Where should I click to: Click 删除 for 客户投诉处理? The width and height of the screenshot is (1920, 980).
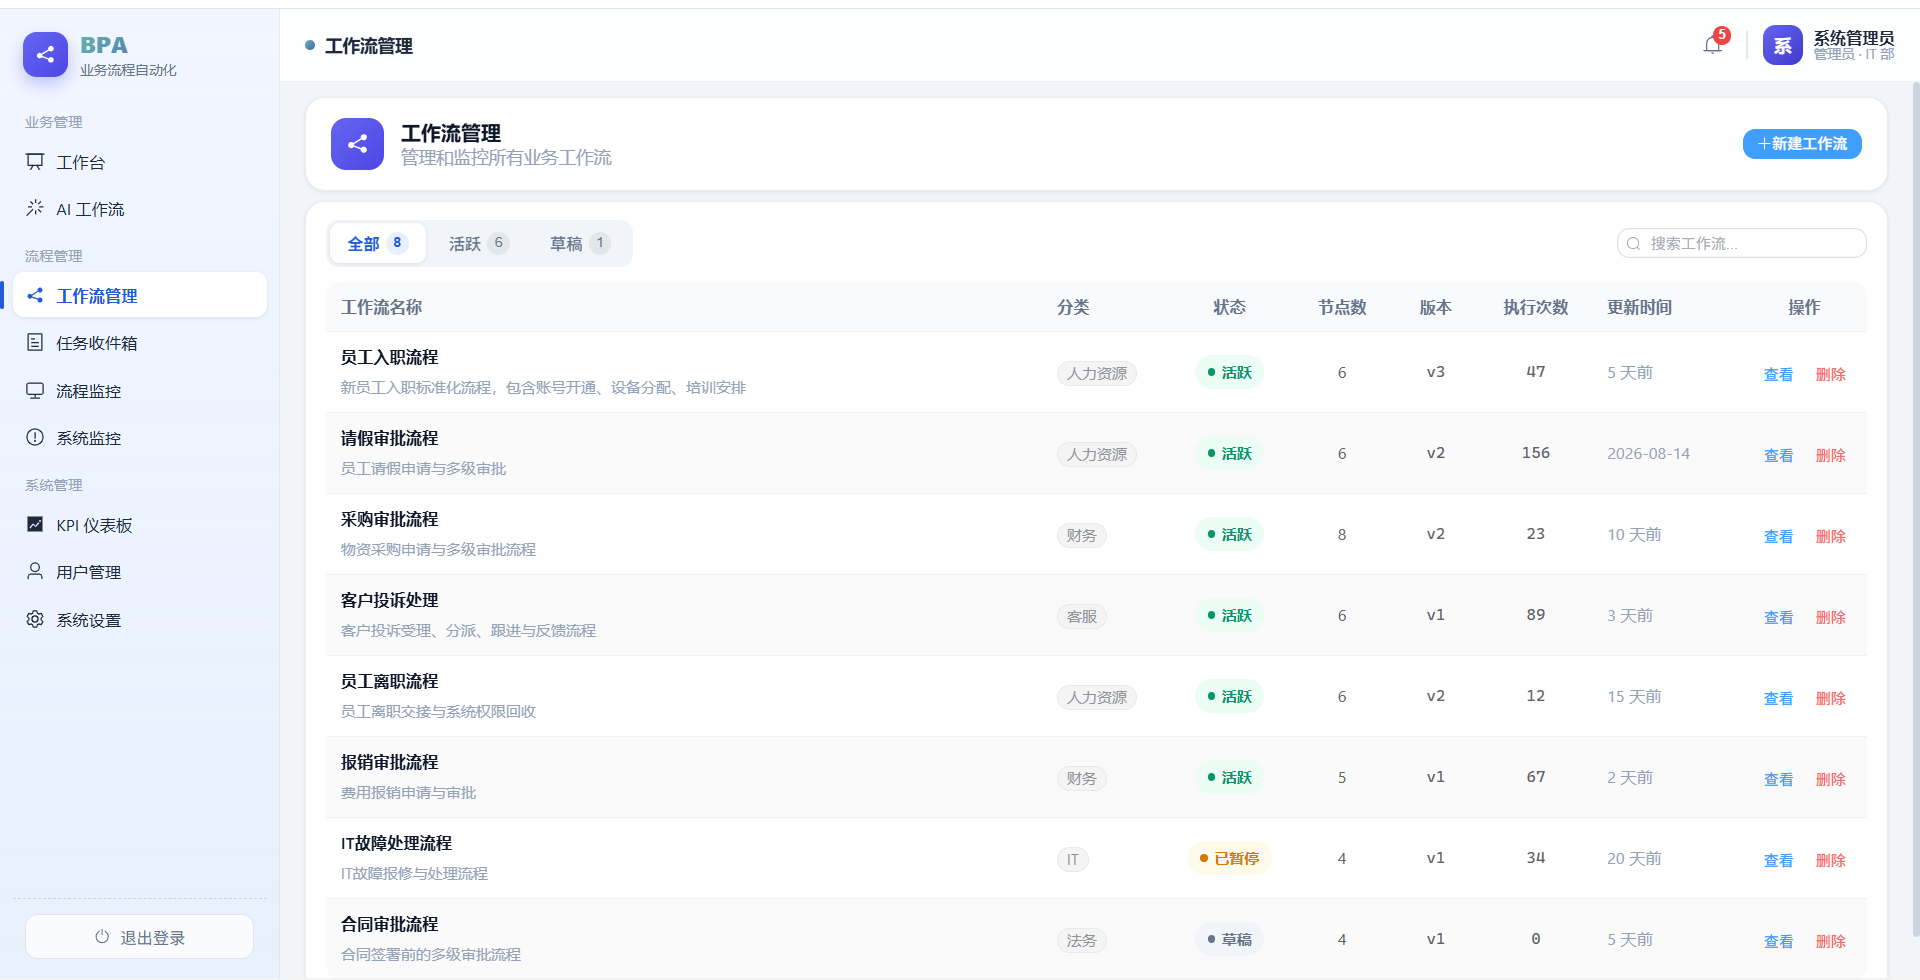pos(1831,617)
